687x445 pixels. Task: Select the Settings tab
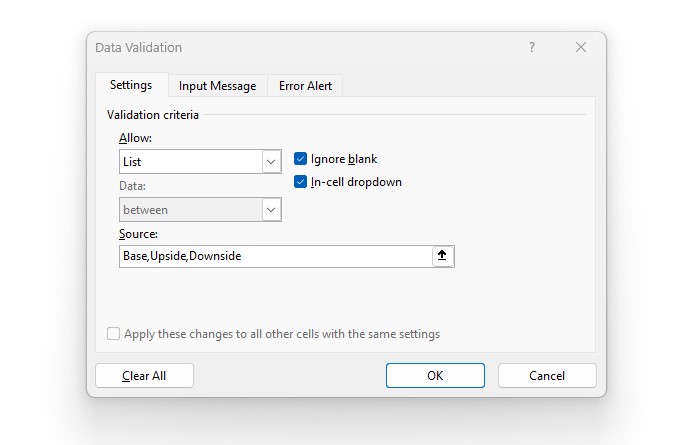pyautogui.click(x=131, y=85)
